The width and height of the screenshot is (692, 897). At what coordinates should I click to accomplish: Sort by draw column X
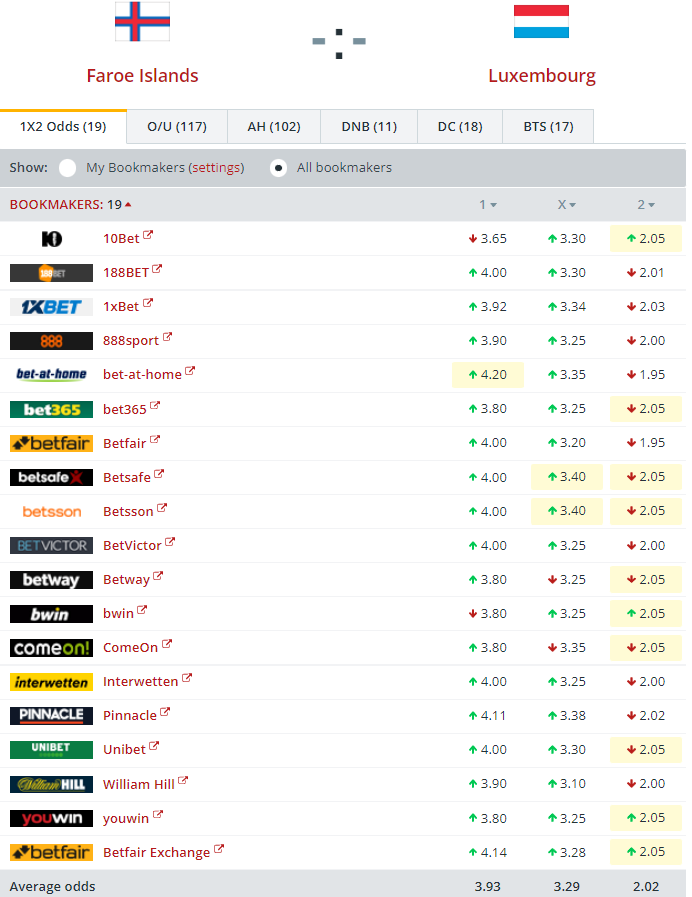[568, 205]
